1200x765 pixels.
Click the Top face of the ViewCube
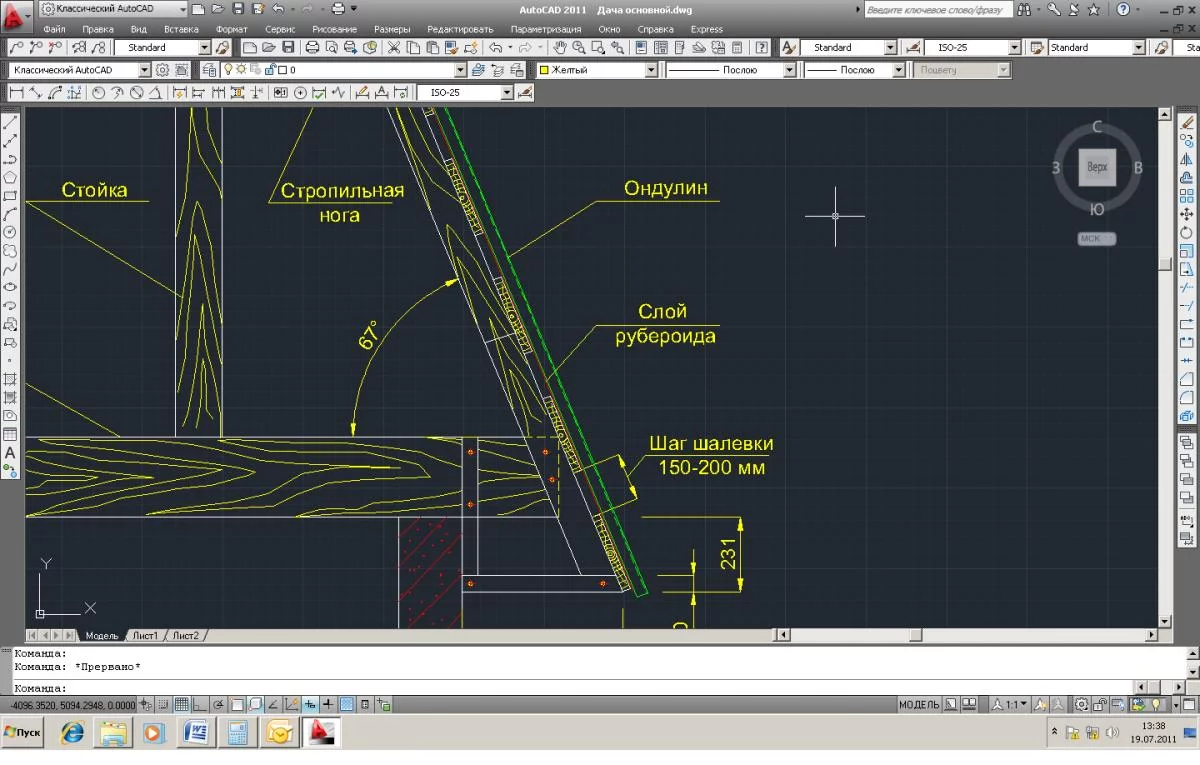point(1097,167)
